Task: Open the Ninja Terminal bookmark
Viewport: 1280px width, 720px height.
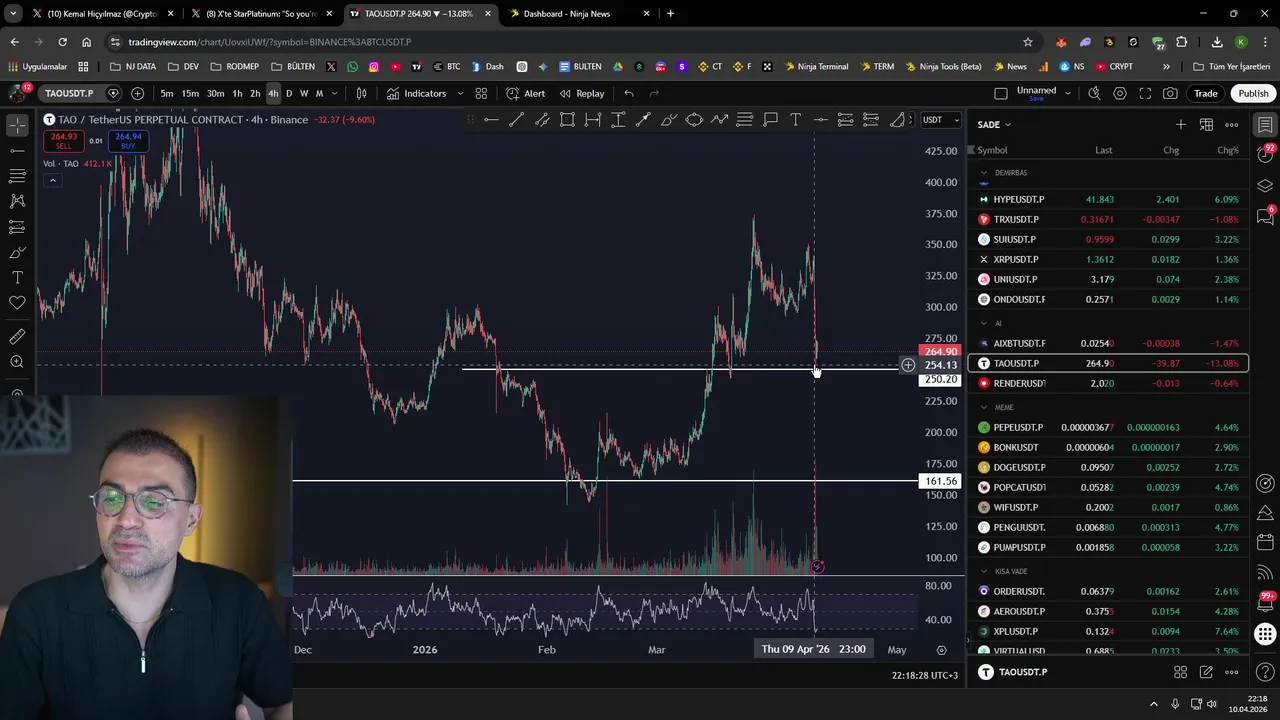Action: point(816,67)
